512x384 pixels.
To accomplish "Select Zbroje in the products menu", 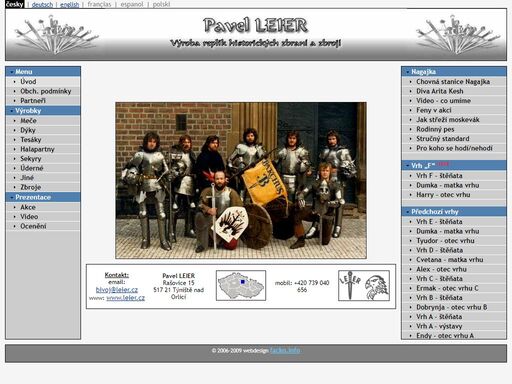I will [x=43, y=187].
